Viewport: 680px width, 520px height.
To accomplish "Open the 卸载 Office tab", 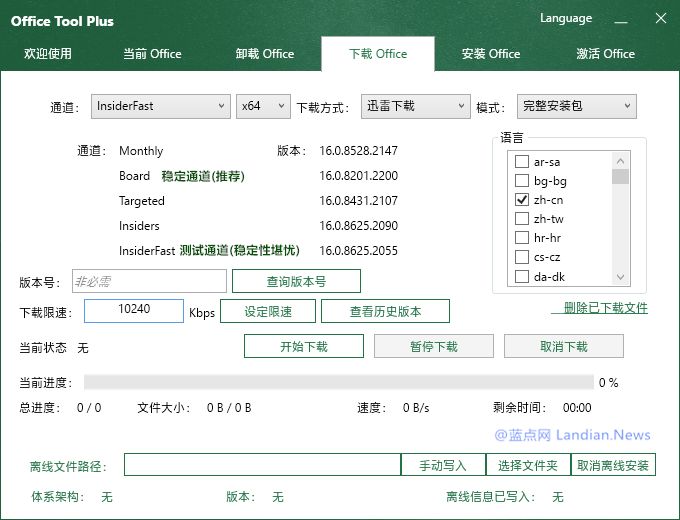I will [x=265, y=54].
